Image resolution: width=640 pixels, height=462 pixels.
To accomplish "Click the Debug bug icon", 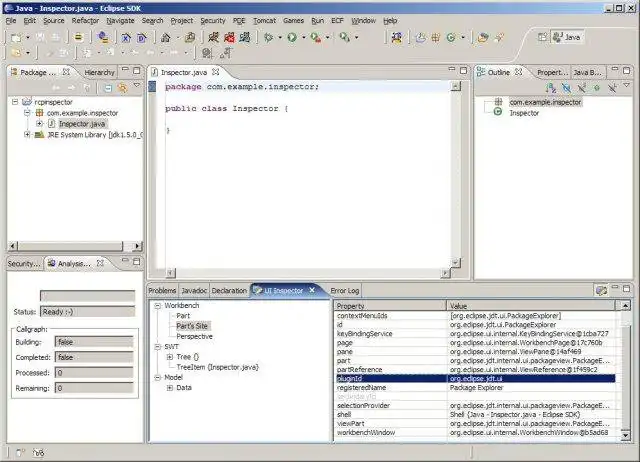I will (268, 38).
